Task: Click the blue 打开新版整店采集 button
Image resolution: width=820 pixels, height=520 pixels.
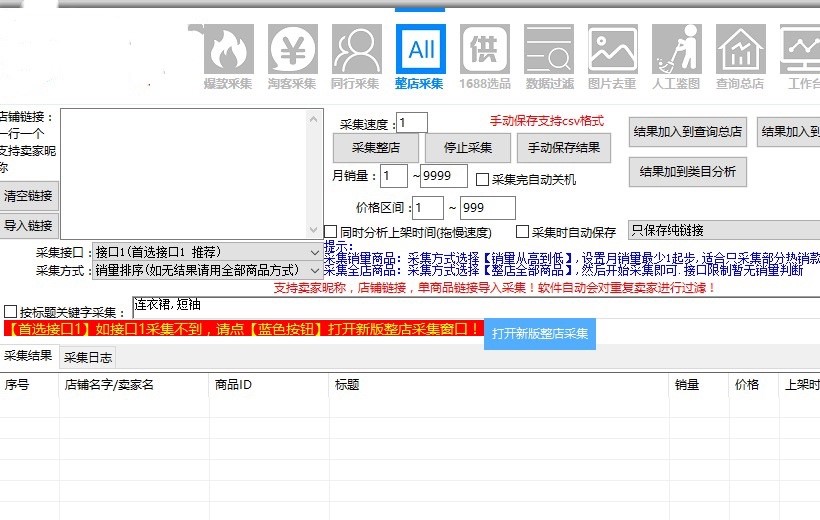Action: click(540, 333)
